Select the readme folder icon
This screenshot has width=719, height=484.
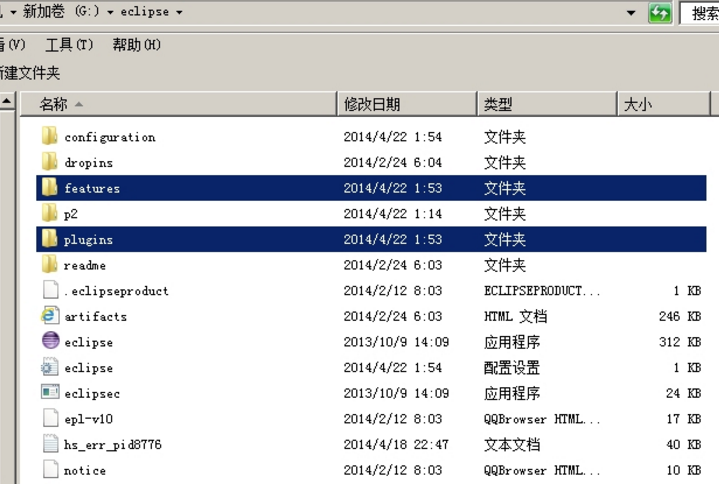point(50,264)
